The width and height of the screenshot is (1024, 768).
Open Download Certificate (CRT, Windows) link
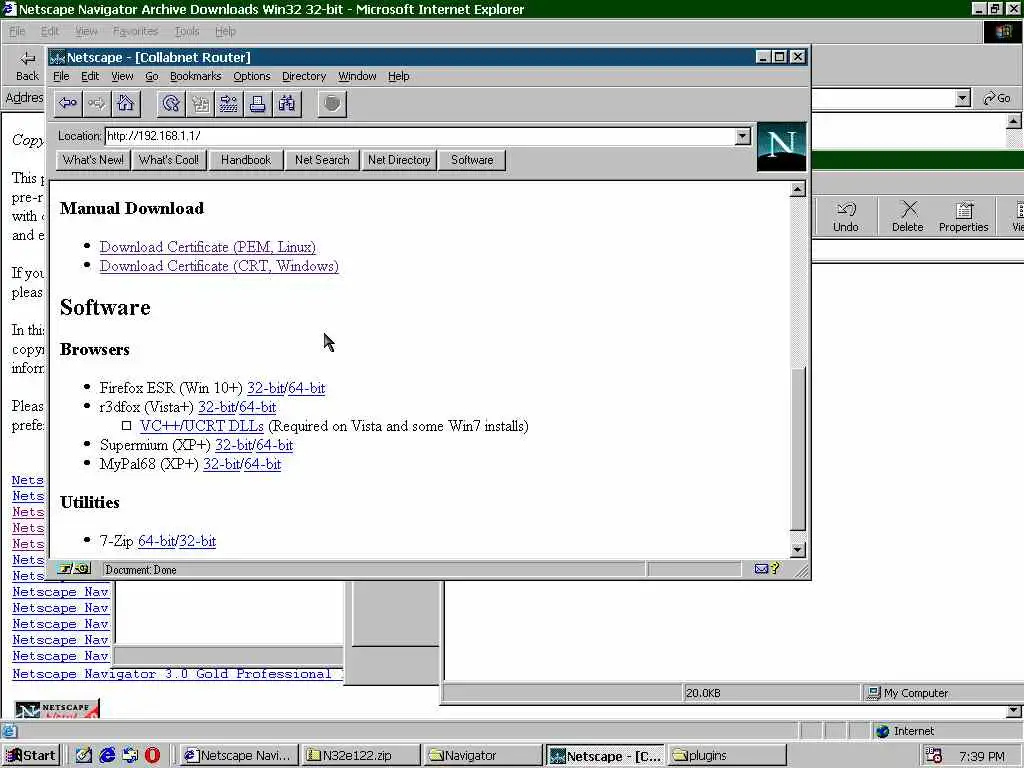tap(219, 266)
